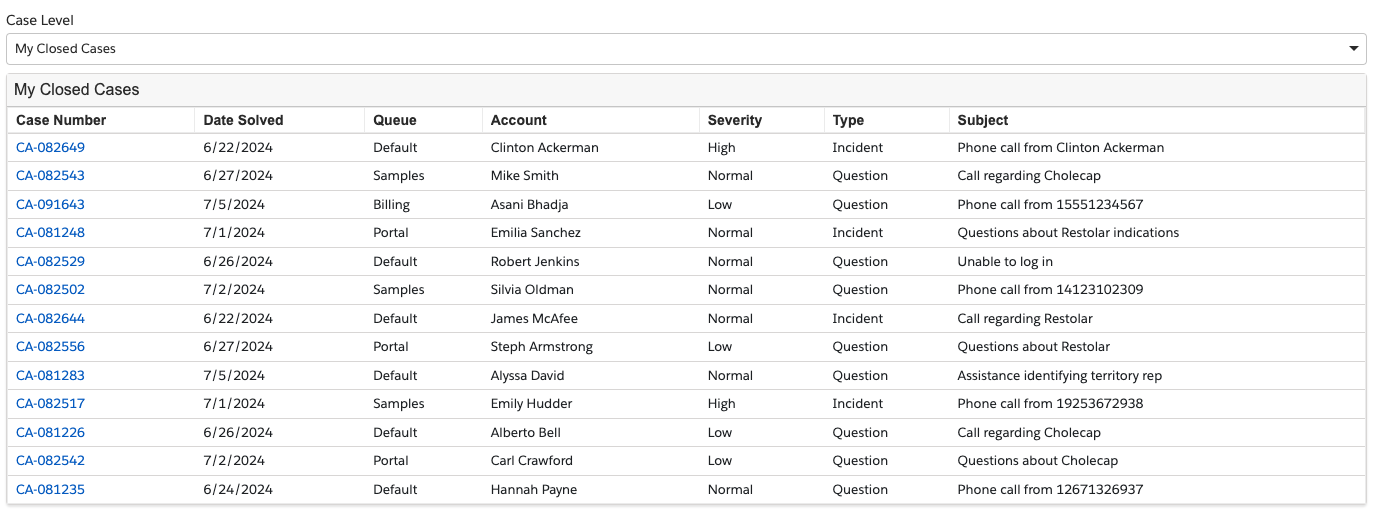Open case CA-081248 link
The width and height of the screenshot is (1374, 512).
click(x=50, y=232)
